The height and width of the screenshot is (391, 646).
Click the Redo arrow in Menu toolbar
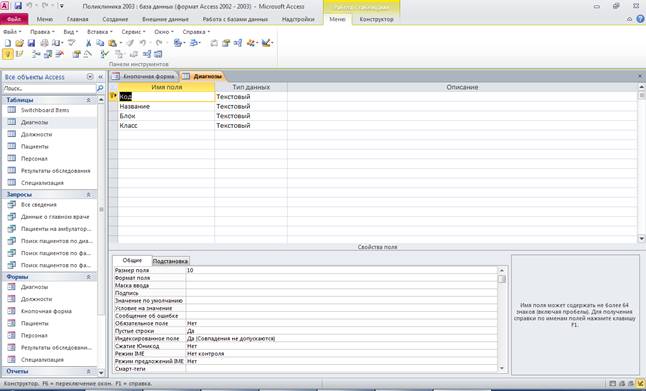click(x=159, y=43)
